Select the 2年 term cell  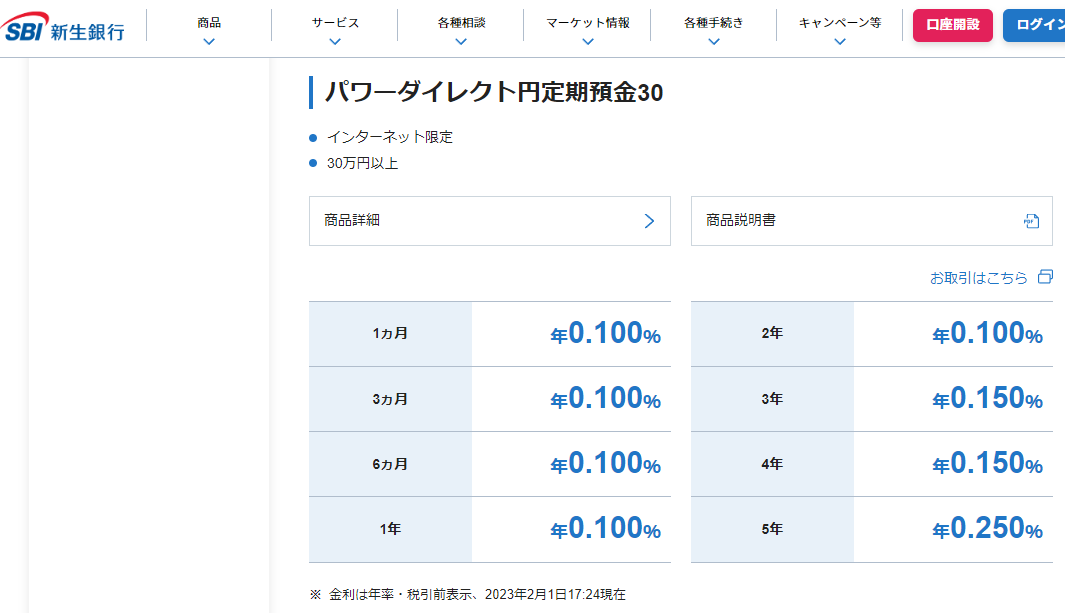(772, 334)
